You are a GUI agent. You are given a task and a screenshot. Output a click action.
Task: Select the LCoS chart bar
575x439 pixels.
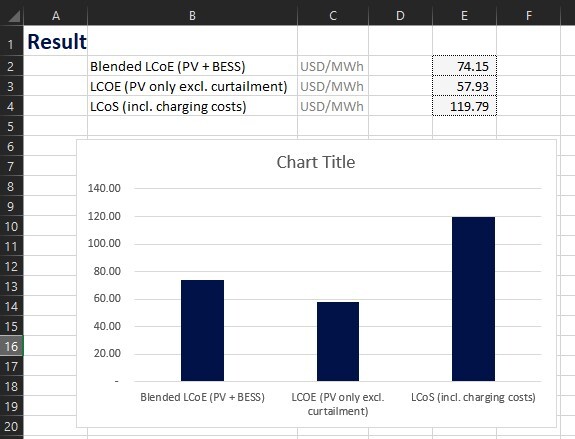[473, 299]
